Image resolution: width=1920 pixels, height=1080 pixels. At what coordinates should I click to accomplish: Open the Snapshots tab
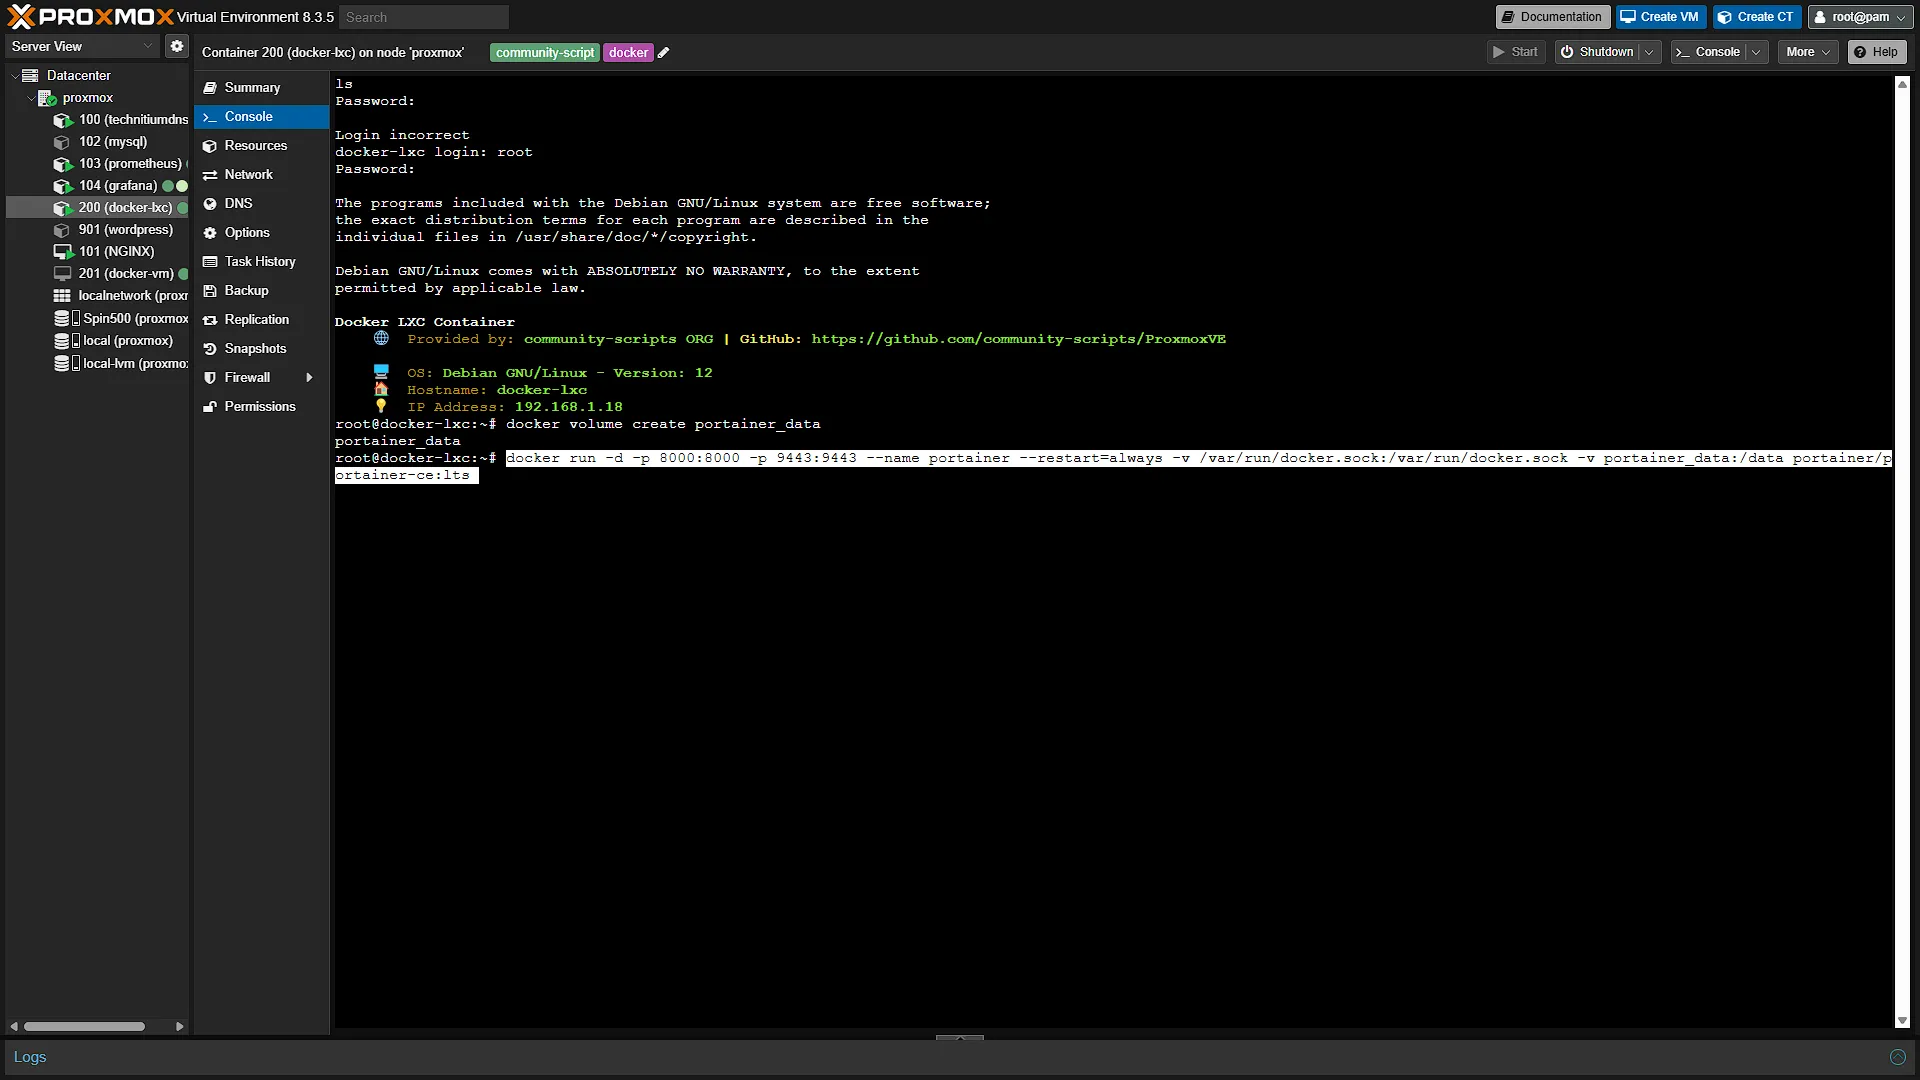[262, 348]
